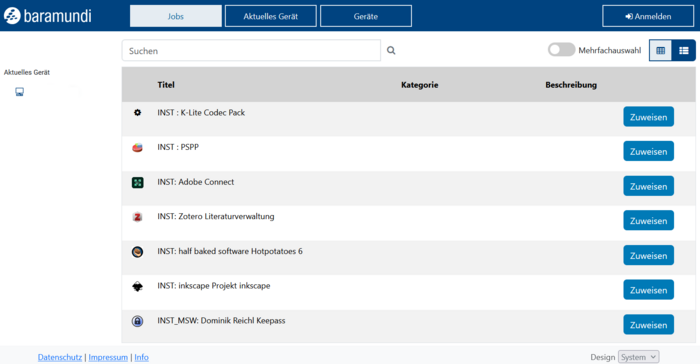Toggle the Mehrfachauswahl switch
The height and width of the screenshot is (364, 700).
tap(561, 50)
